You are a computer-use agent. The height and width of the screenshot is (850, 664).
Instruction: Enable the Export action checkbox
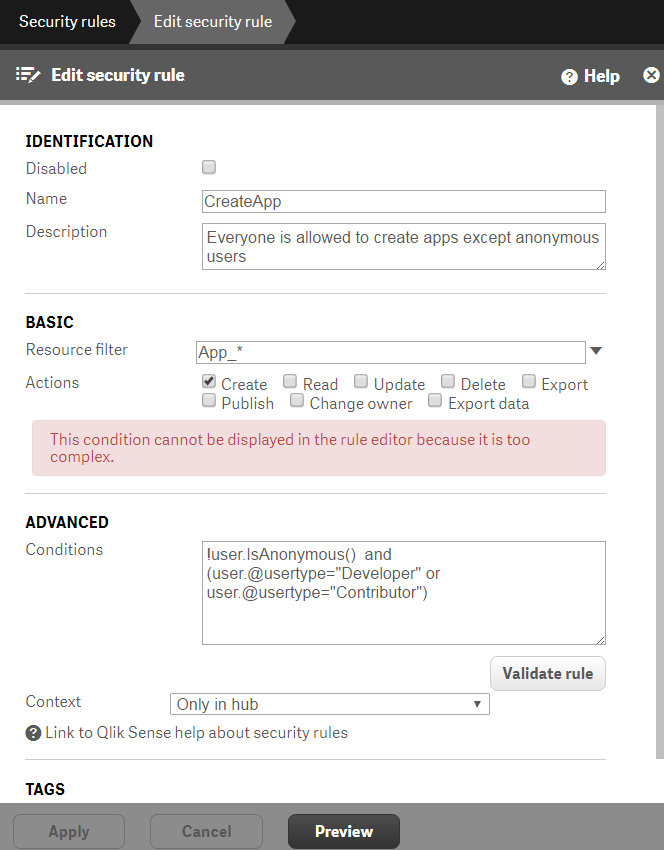pos(528,381)
